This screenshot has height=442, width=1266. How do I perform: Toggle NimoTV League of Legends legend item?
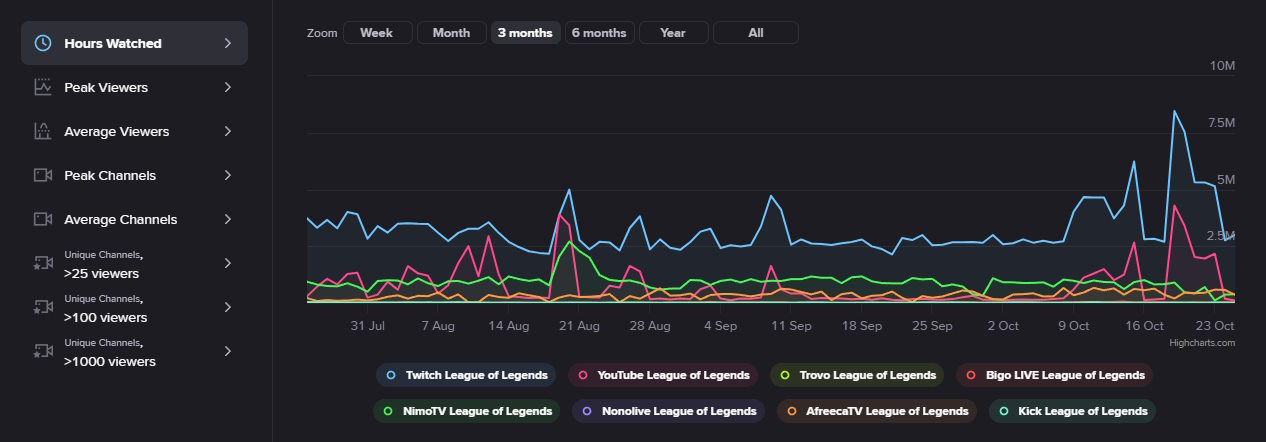tap(466, 411)
